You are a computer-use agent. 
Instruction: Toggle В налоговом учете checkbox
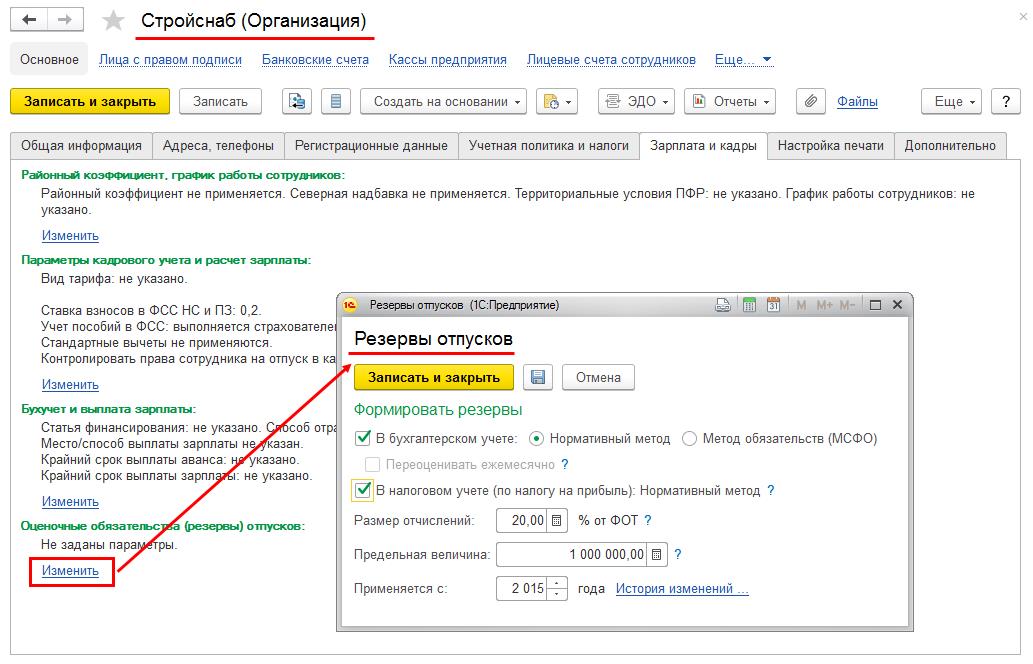click(x=362, y=490)
